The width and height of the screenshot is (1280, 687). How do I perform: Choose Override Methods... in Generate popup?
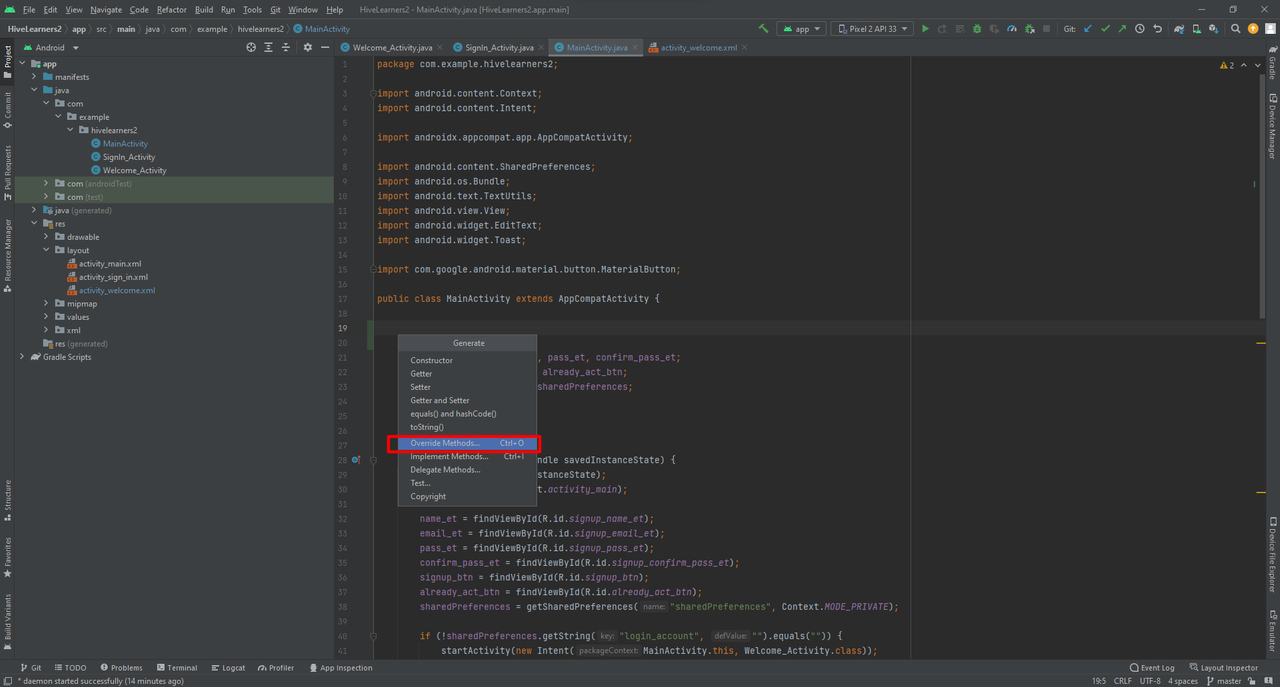[468, 443]
